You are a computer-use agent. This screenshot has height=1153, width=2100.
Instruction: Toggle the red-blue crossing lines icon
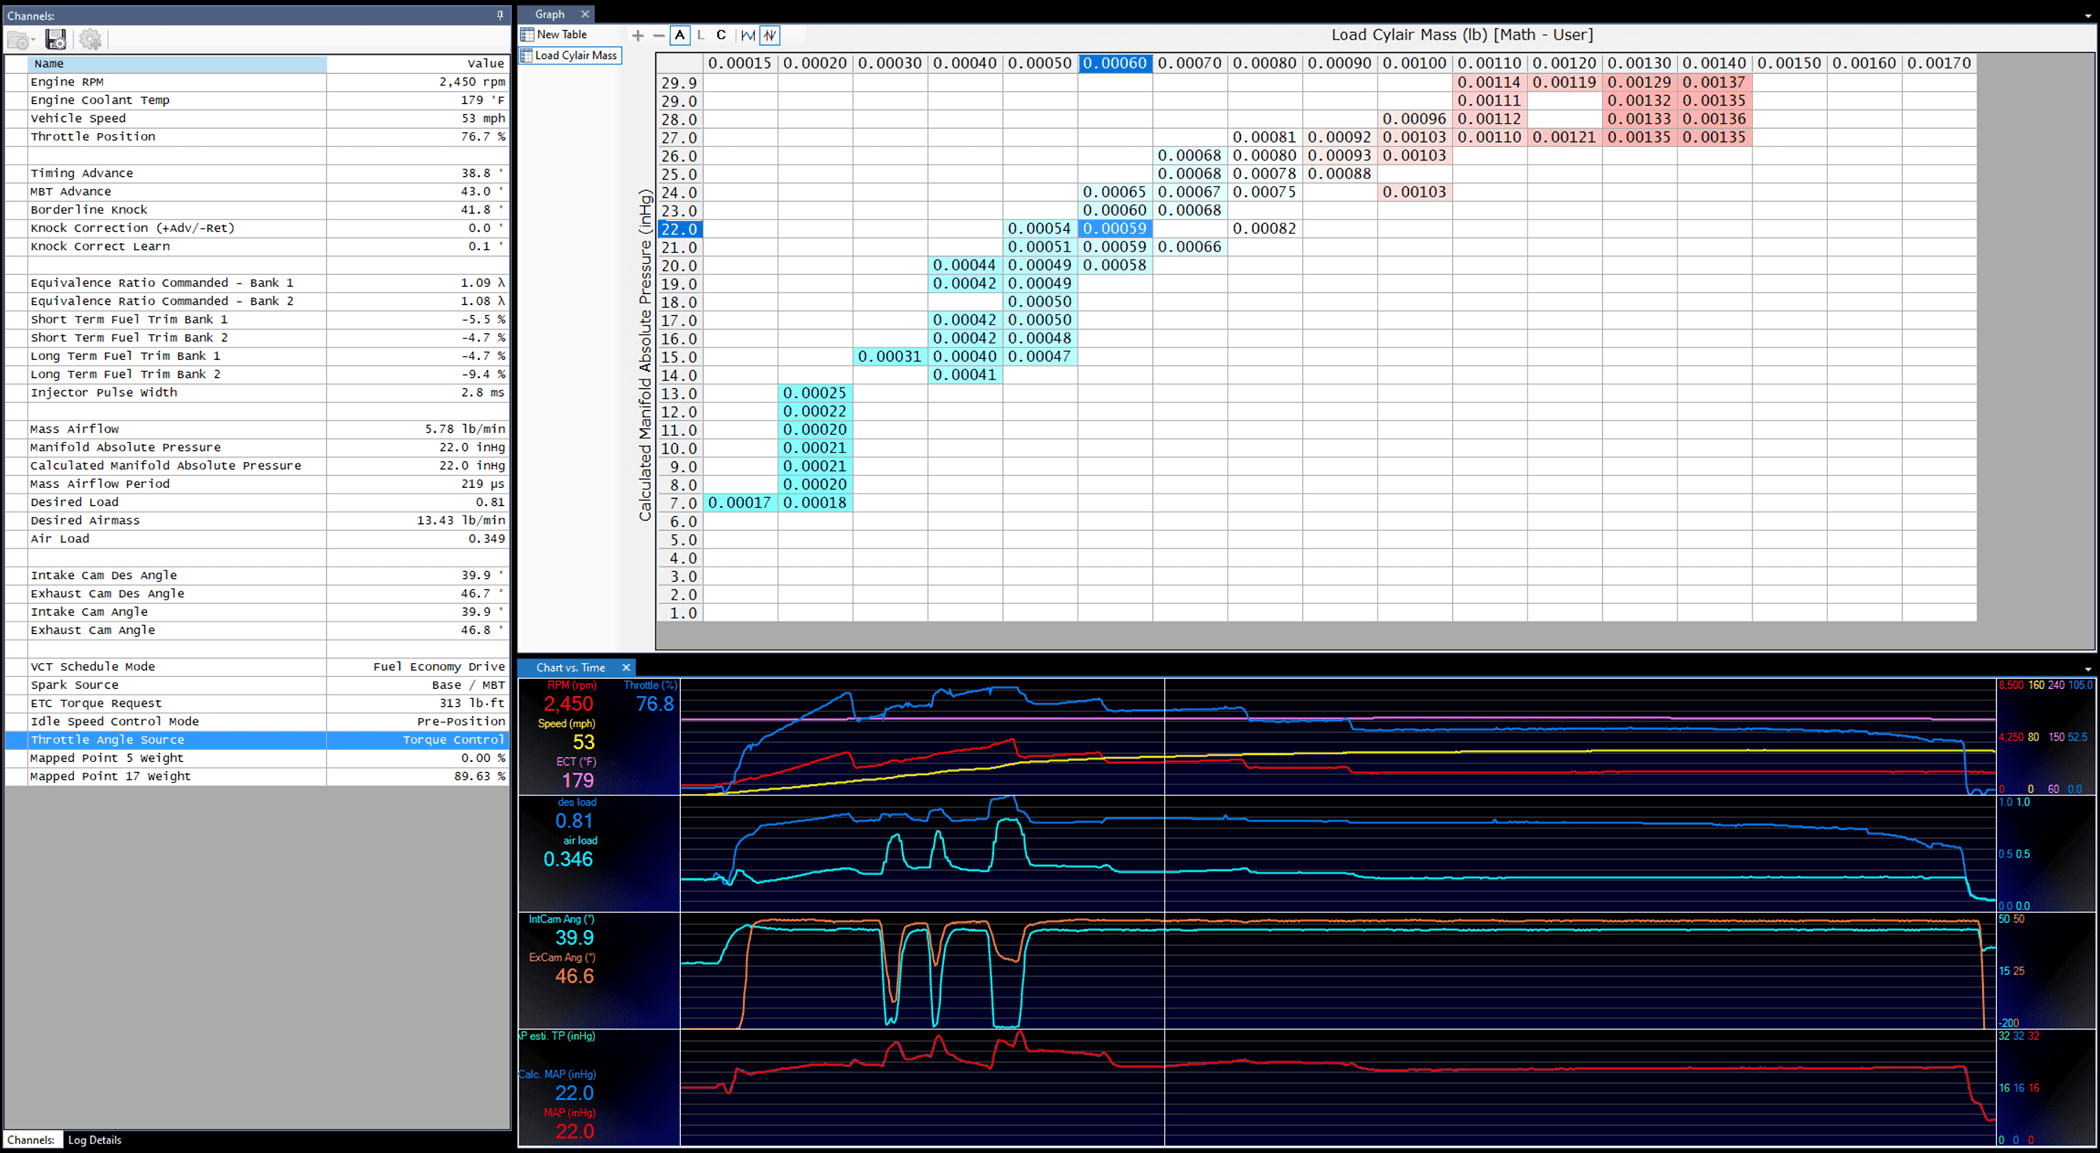click(770, 35)
